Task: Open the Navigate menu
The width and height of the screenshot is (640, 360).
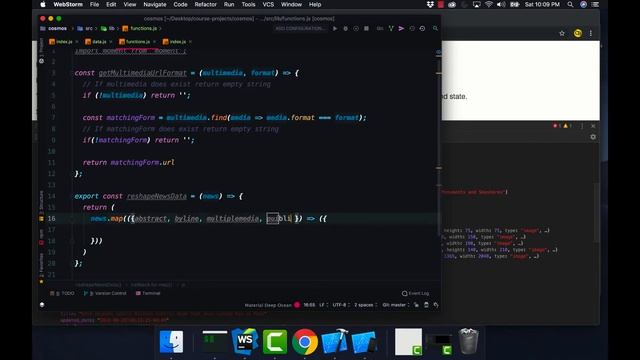Action: tap(155, 4)
